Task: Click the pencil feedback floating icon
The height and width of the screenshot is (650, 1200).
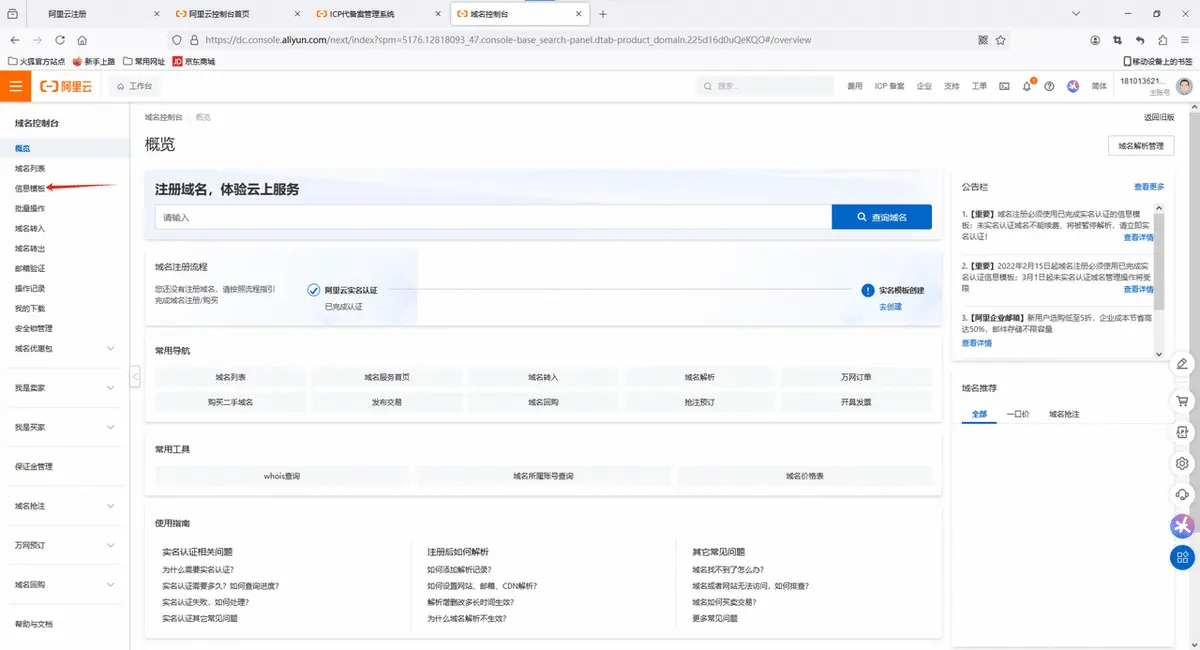Action: pos(1182,362)
